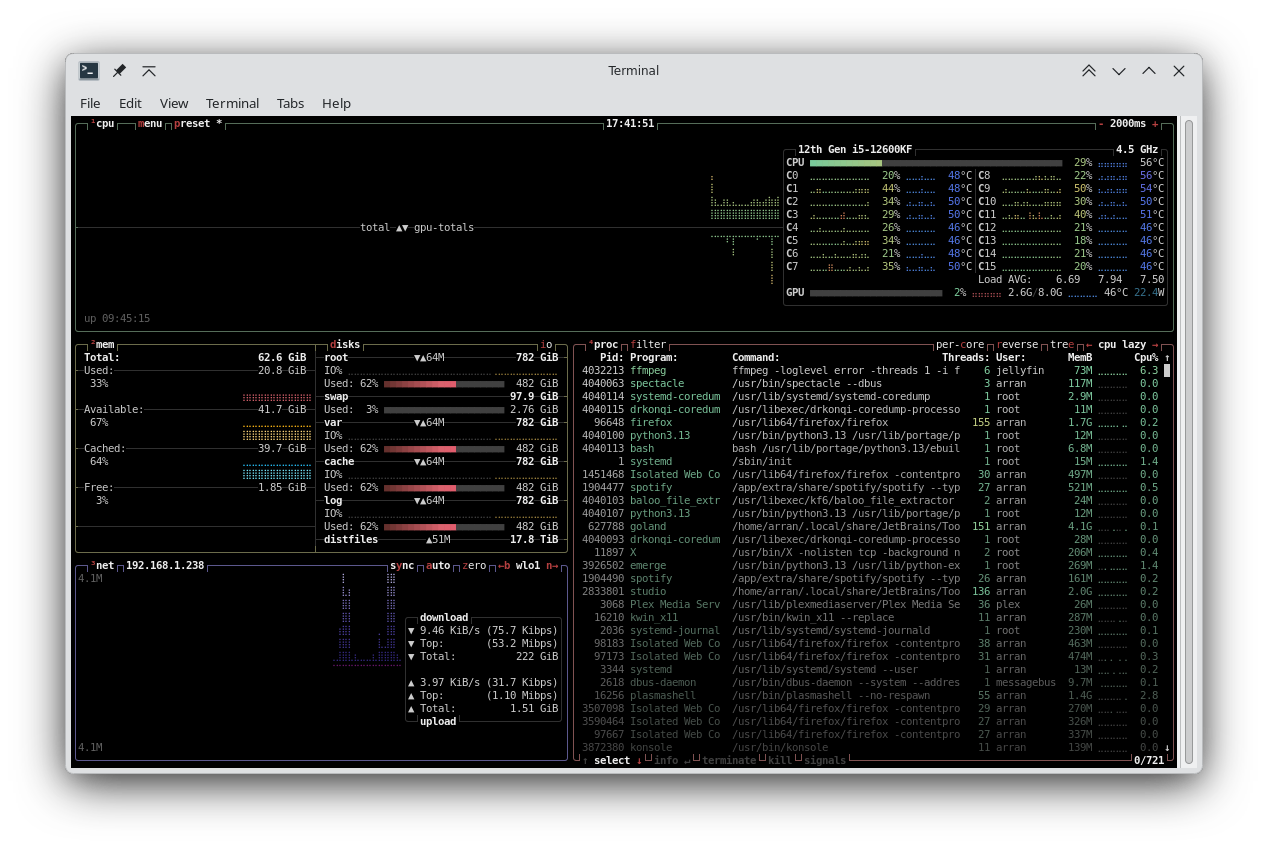Click the keep-above icon in the title bar
The height and width of the screenshot is (851, 1268).
tap(149, 71)
